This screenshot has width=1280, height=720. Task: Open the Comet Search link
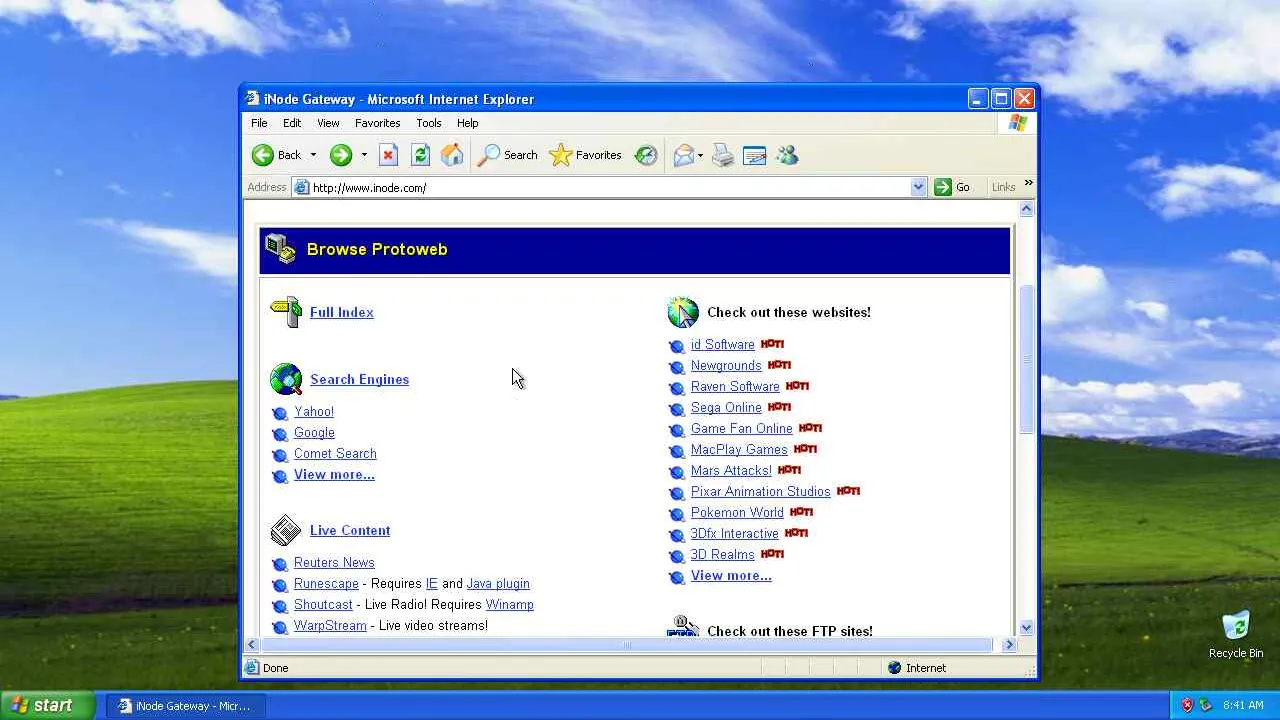[x=335, y=454]
